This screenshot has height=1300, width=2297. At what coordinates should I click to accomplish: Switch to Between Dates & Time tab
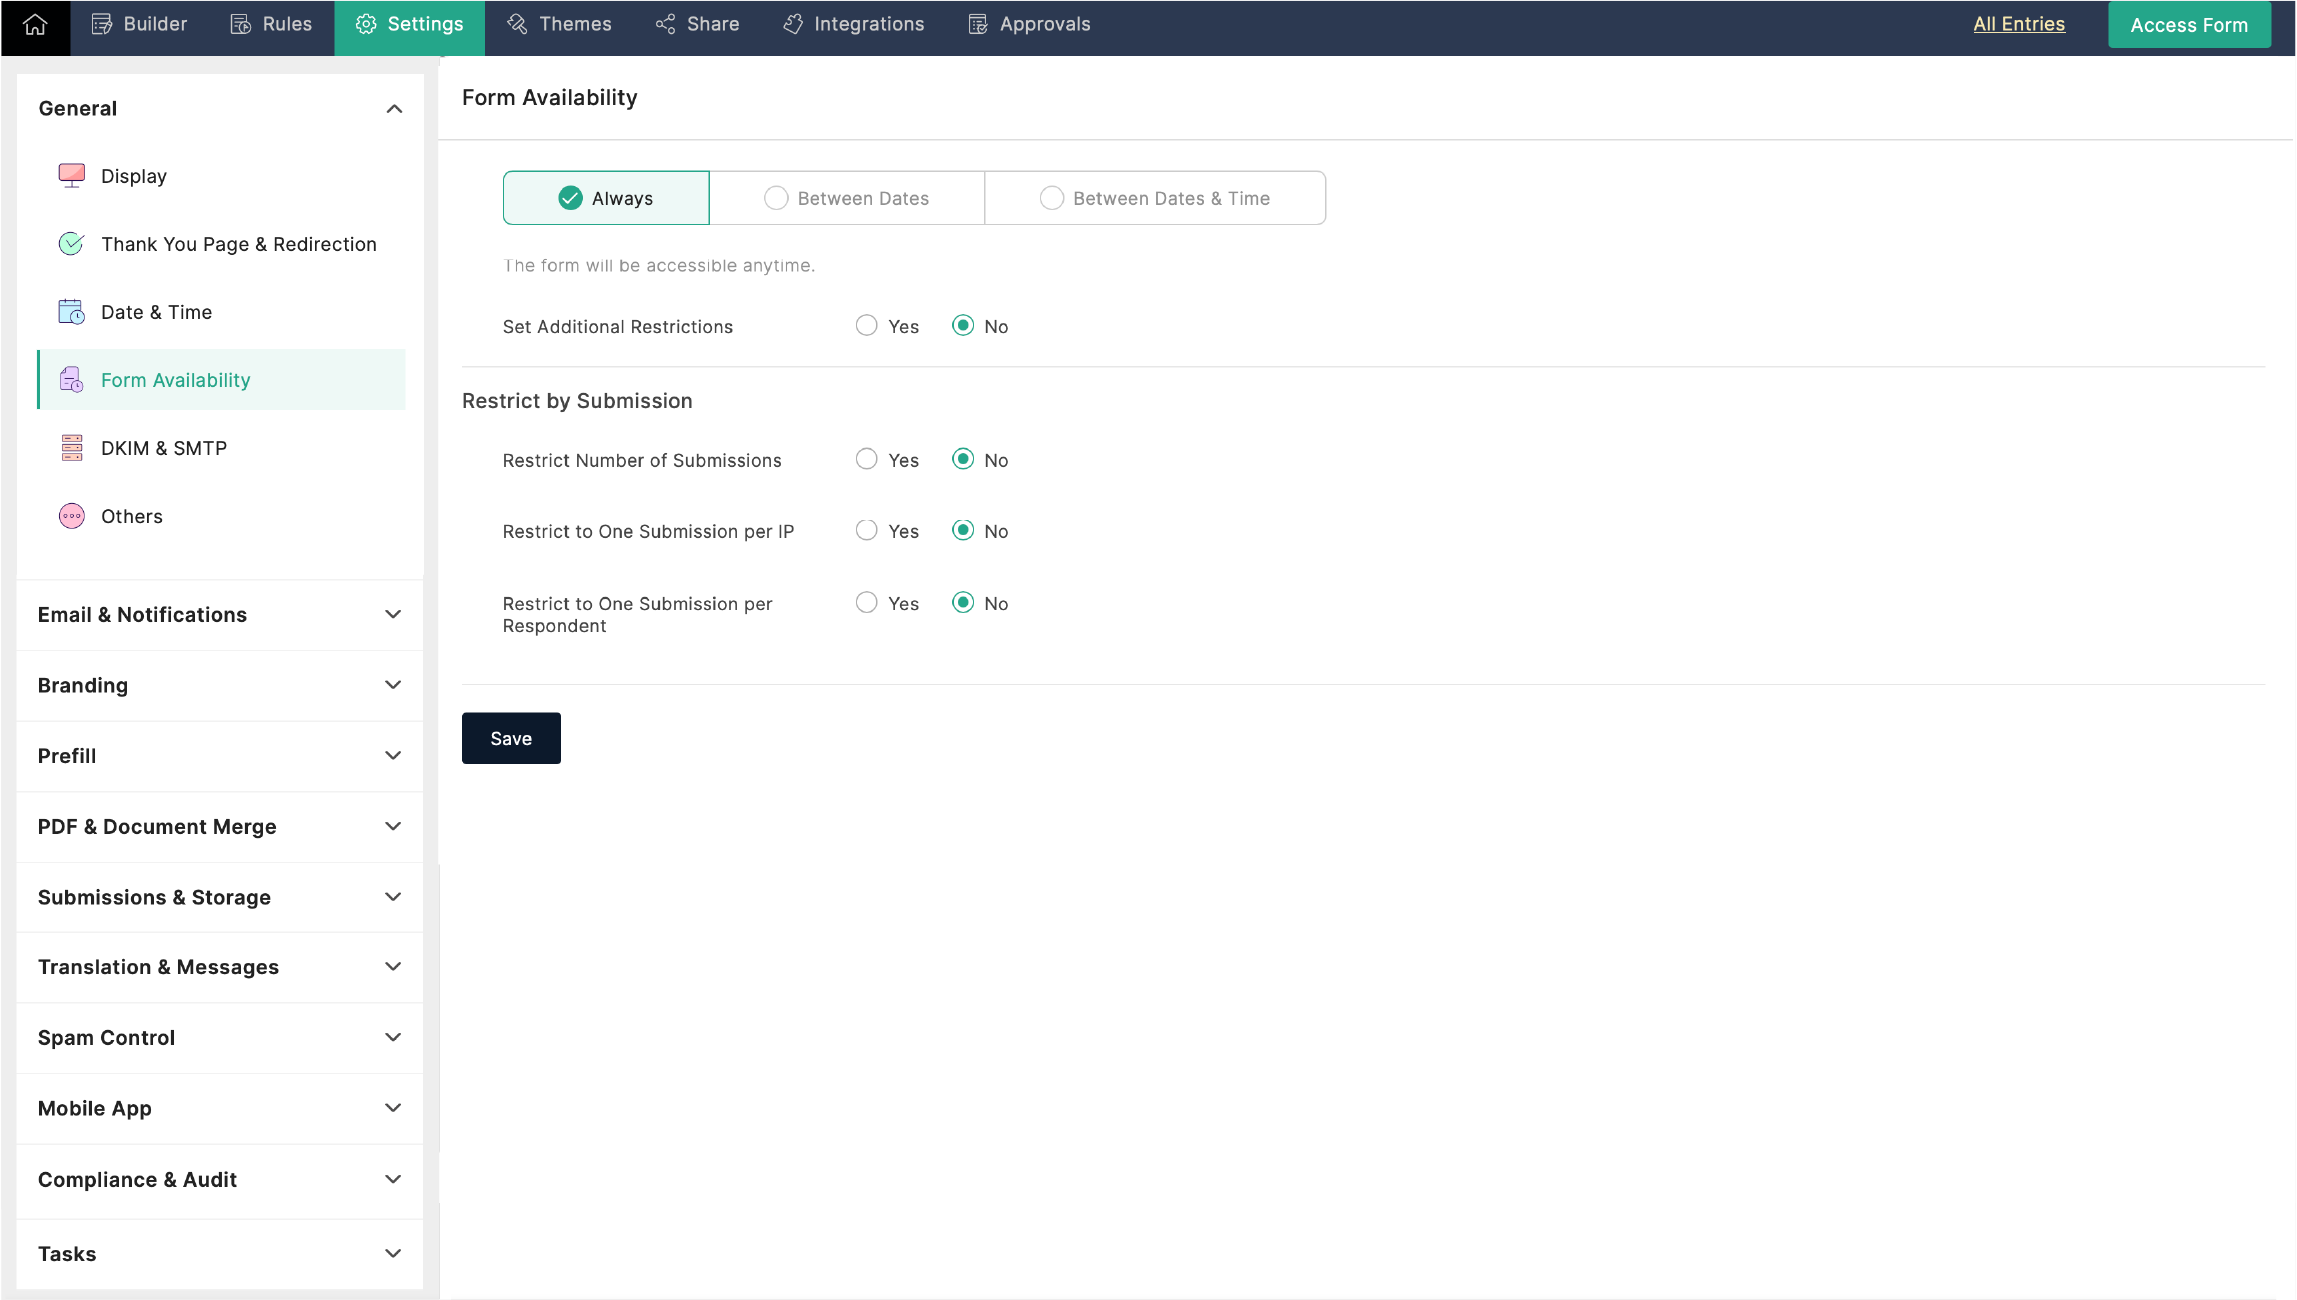click(x=1156, y=197)
